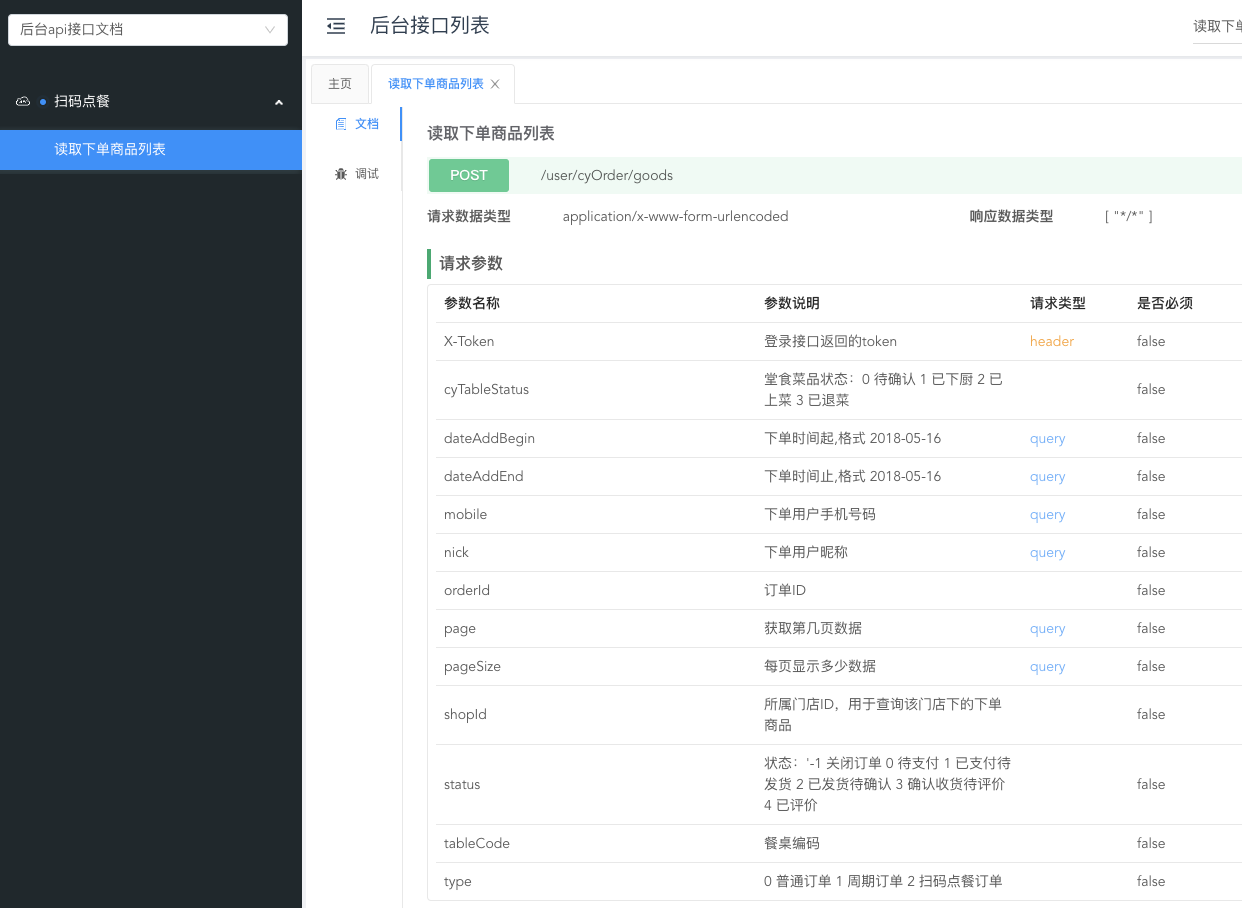The height and width of the screenshot is (908, 1242).
Task: Select the 读取下单商品列表 tab
Action: point(435,84)
